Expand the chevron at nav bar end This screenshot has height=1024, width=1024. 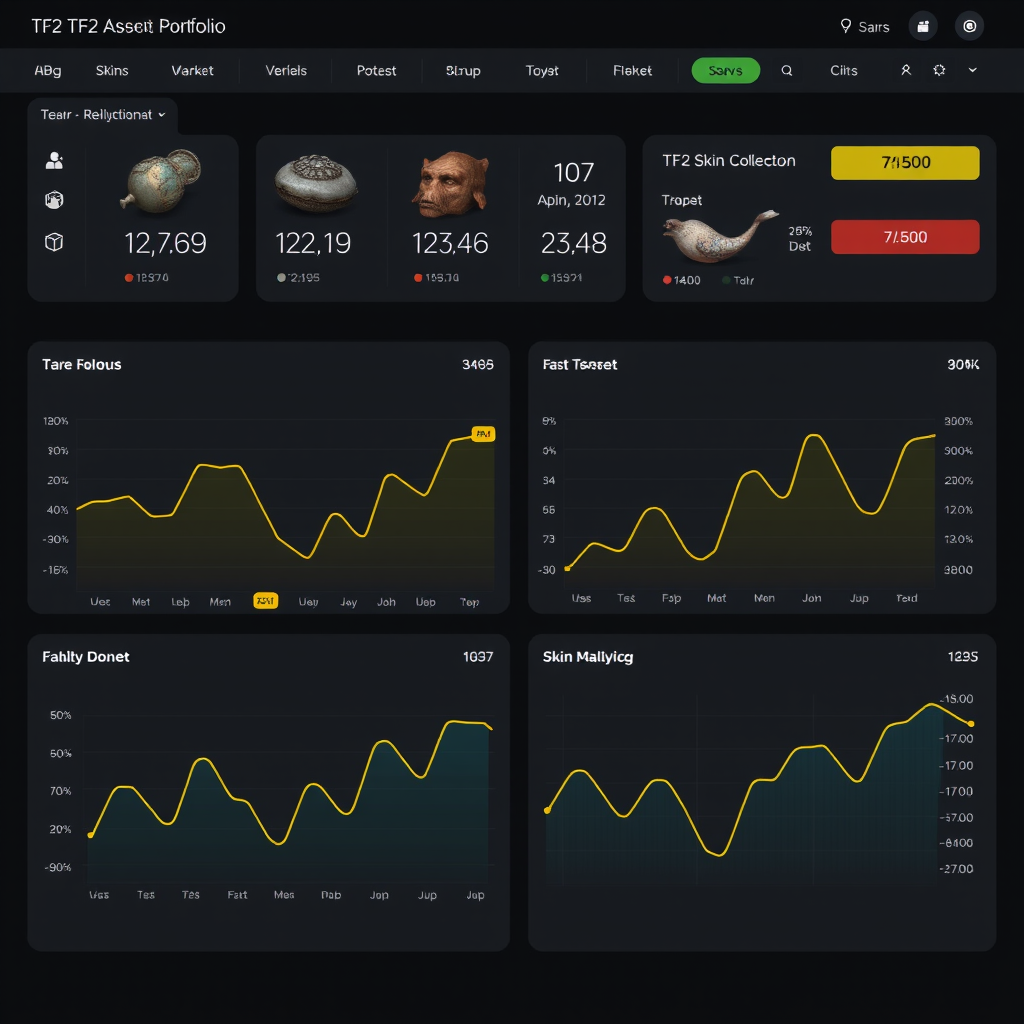point(972,70)
